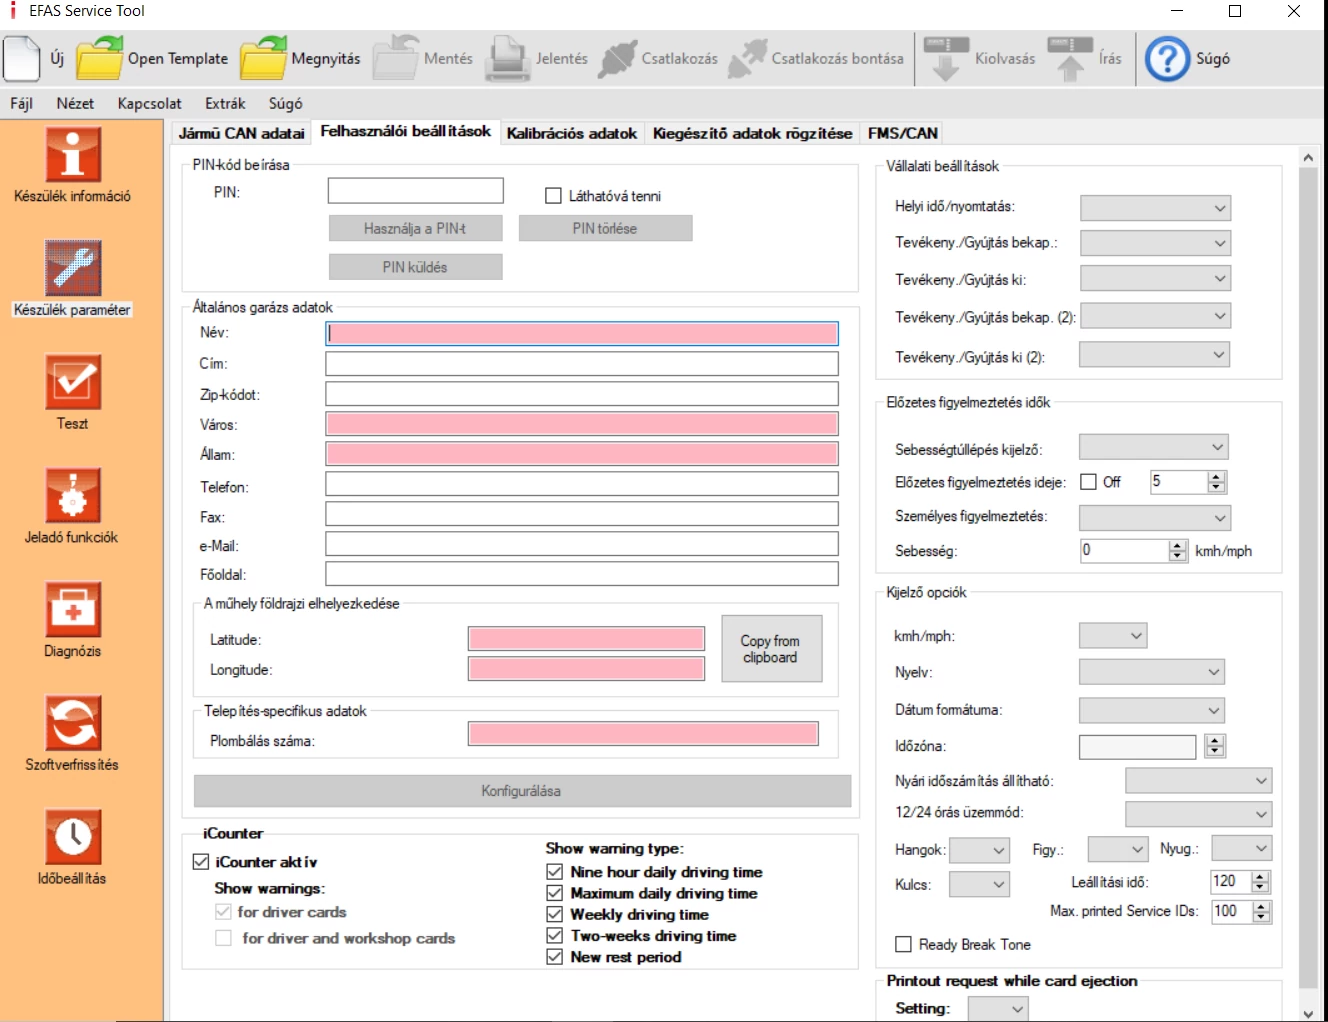Open the Nyelv language dropdown
The image size is (1328, 1022).
click(x=1152, y=672)
